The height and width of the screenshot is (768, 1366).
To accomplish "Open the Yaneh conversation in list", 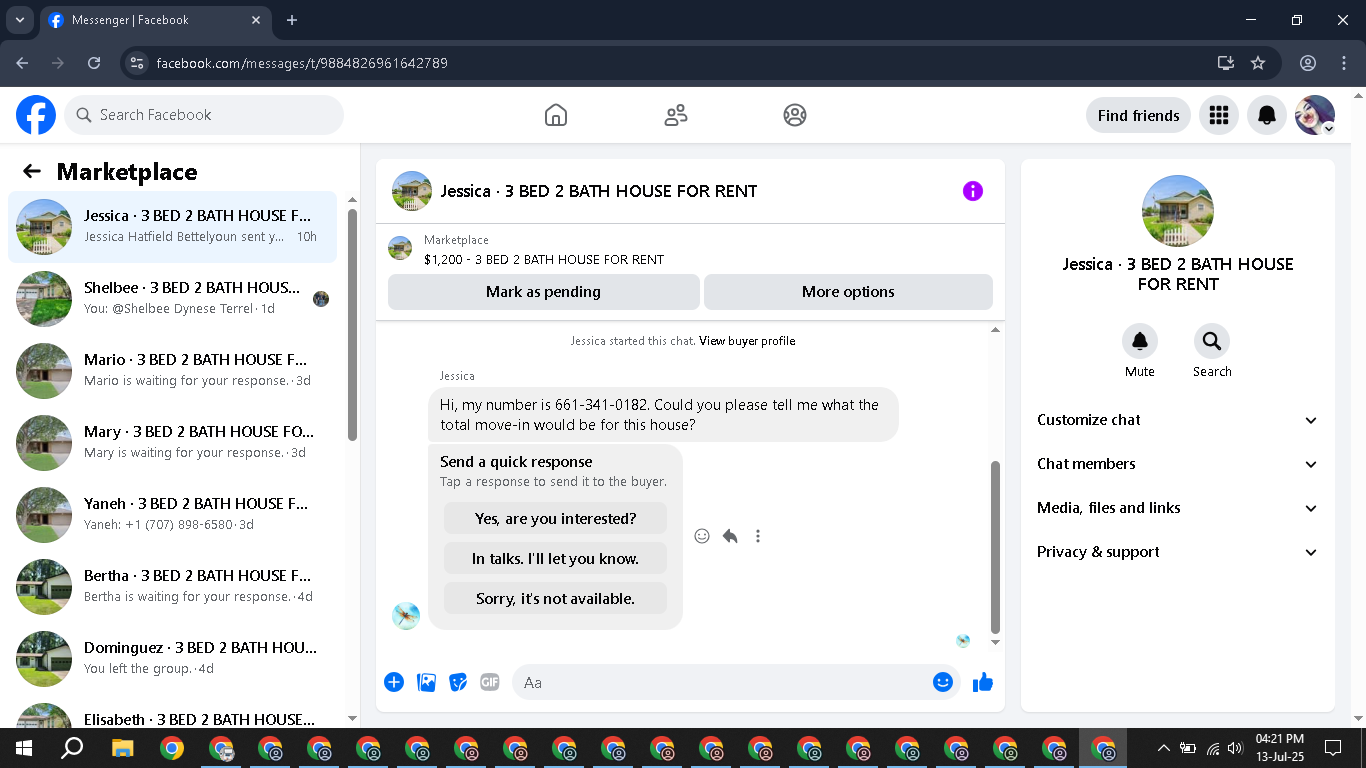I will click(x=172, y=515).
